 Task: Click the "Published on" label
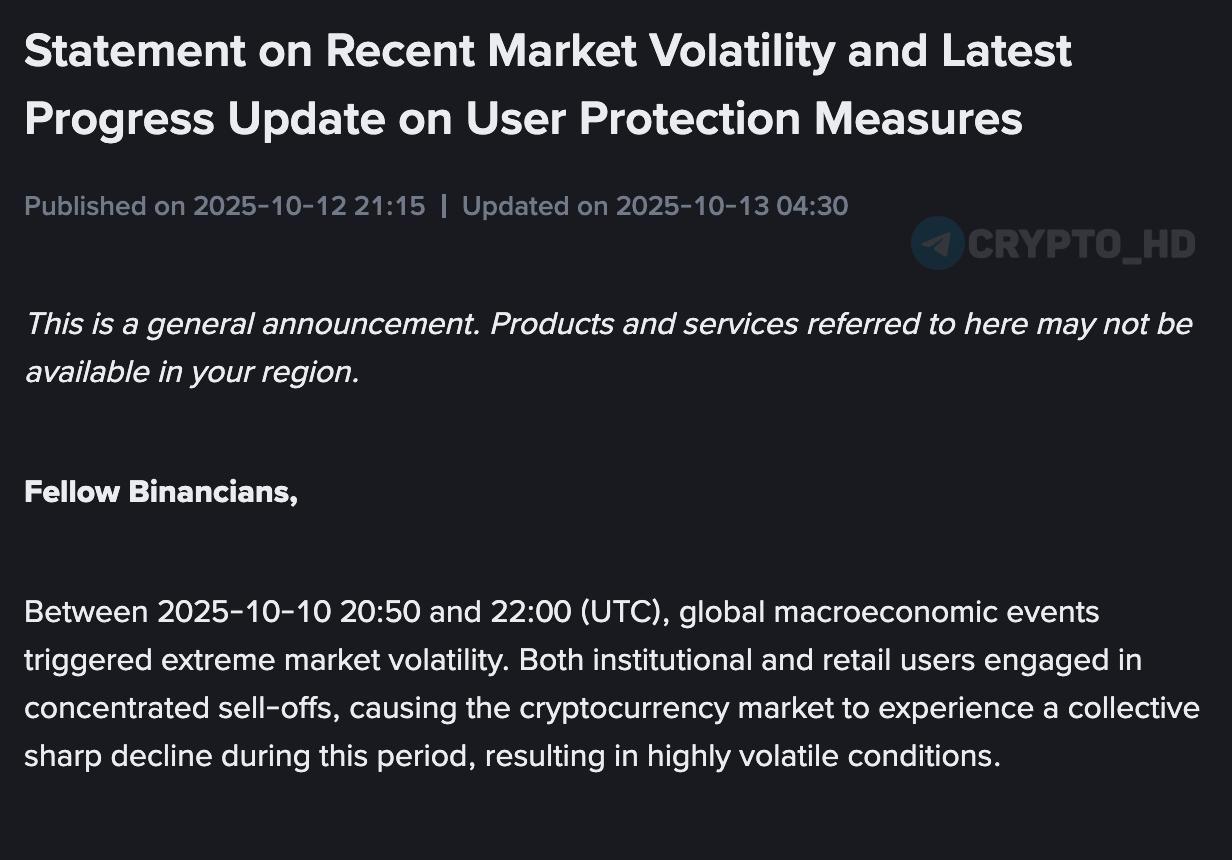104,206
